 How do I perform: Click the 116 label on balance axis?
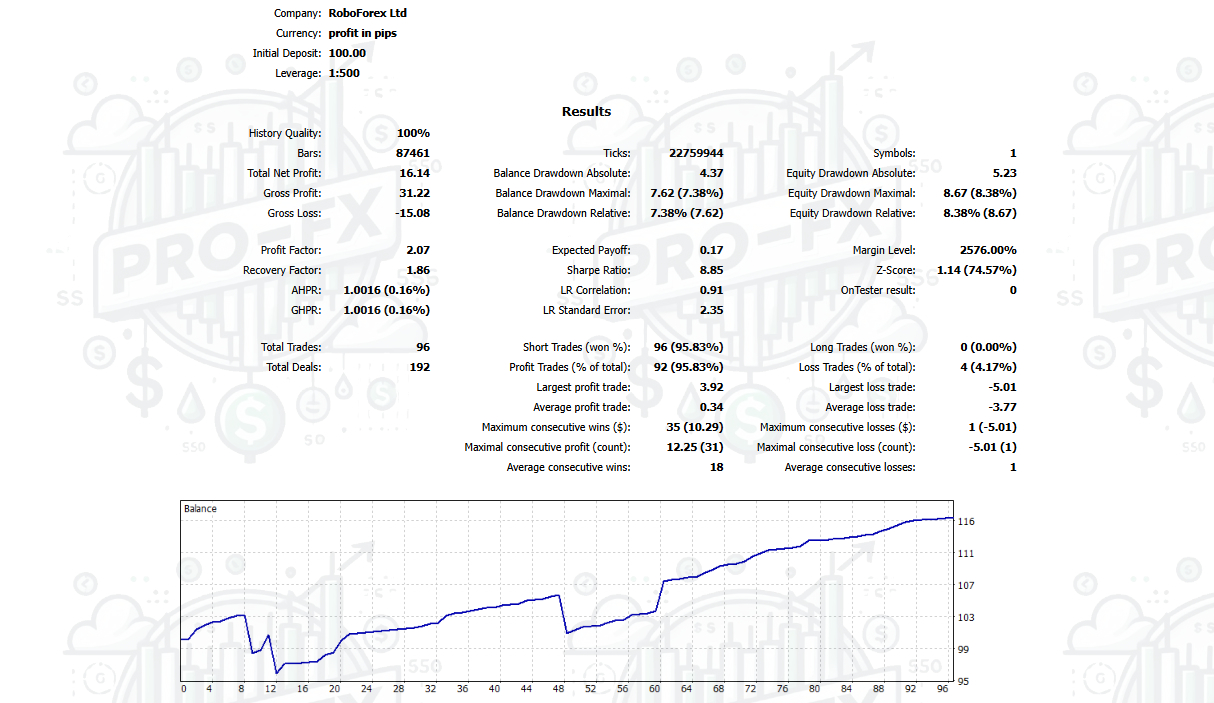[x=966, y=522]
